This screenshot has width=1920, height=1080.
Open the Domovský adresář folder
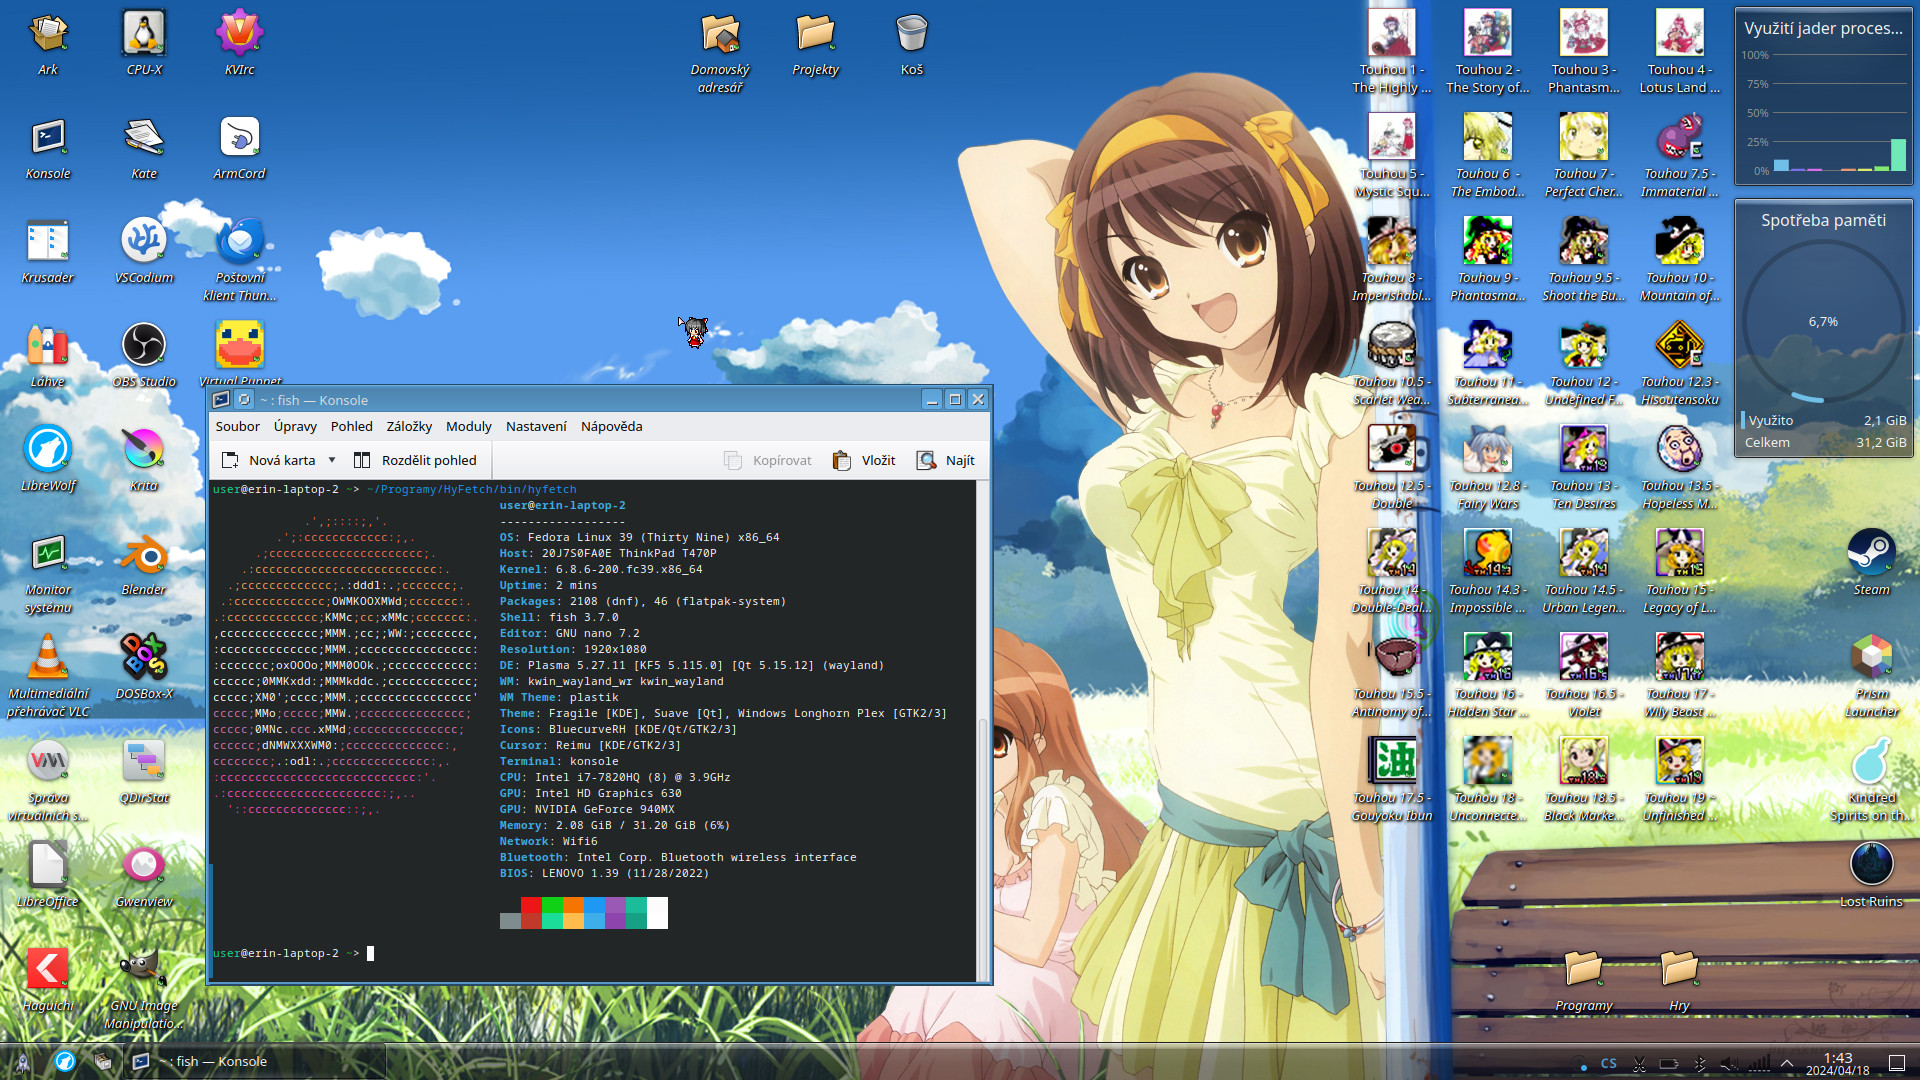[x=719, y=52]
